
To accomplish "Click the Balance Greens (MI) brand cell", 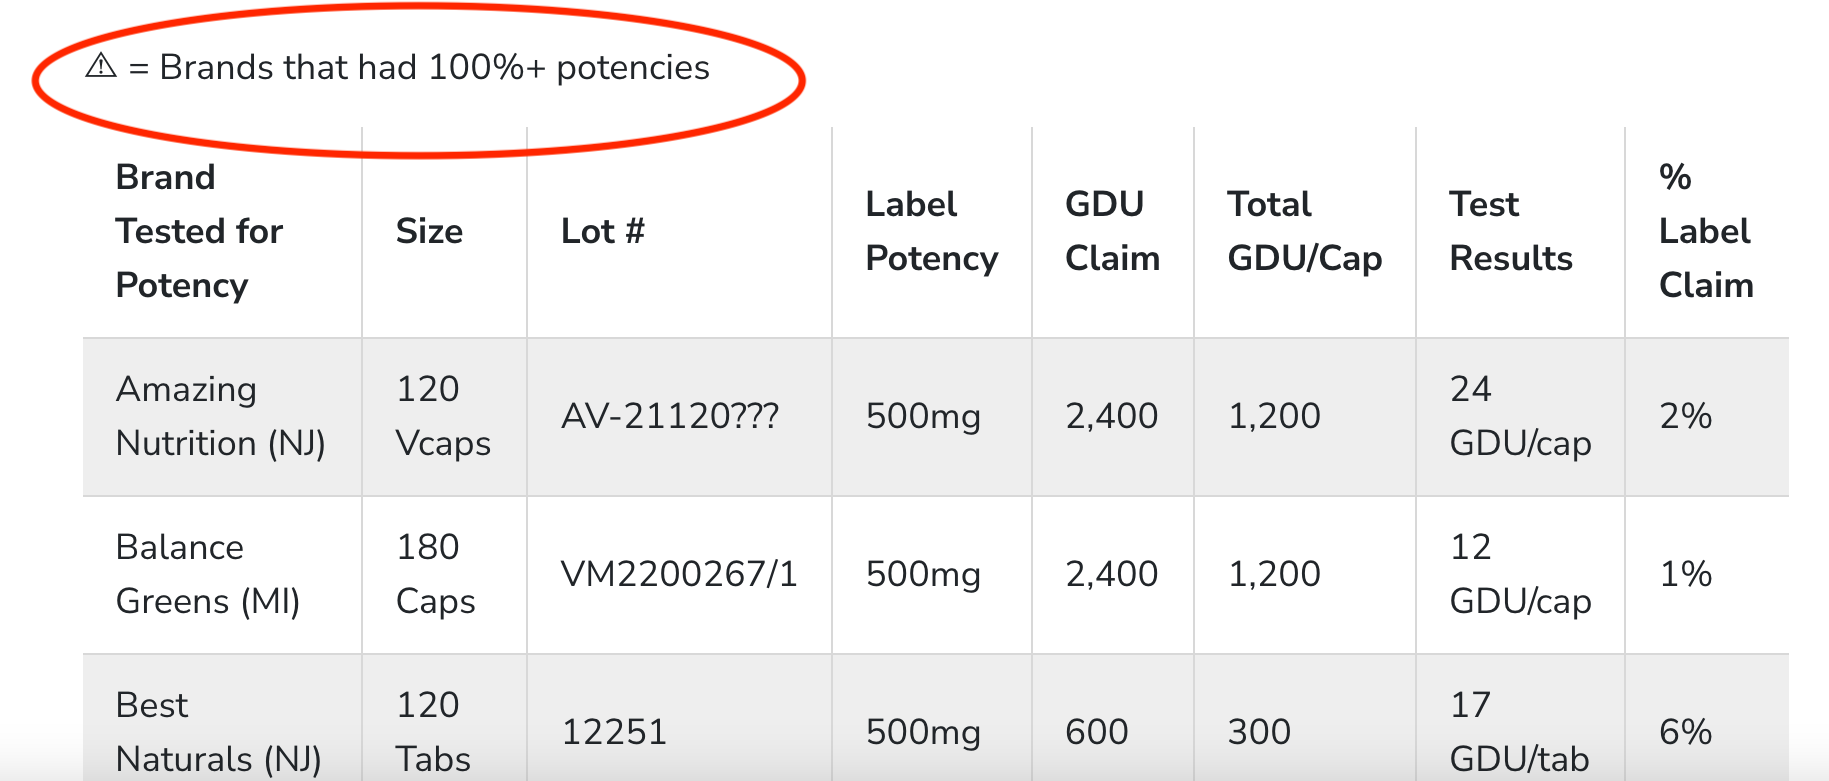I will click(207, 574).
